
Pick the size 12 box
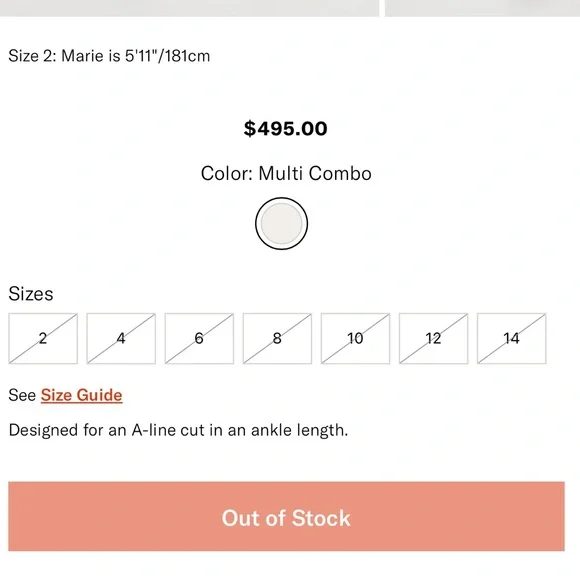pyautogui.click(x=433, y=338)
